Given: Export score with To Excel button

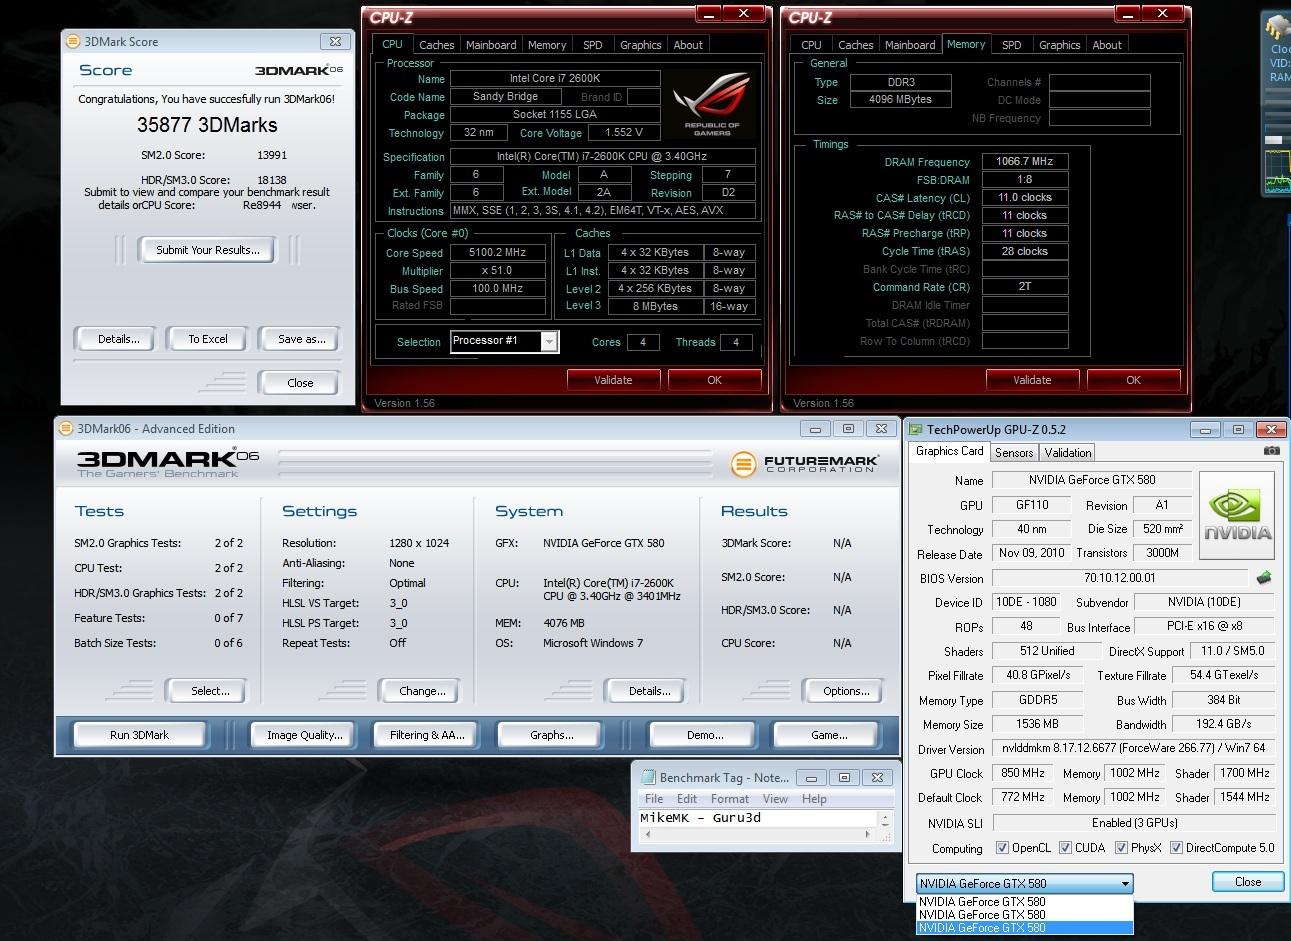Looking at the screenshot, I should tap(208, 339).
